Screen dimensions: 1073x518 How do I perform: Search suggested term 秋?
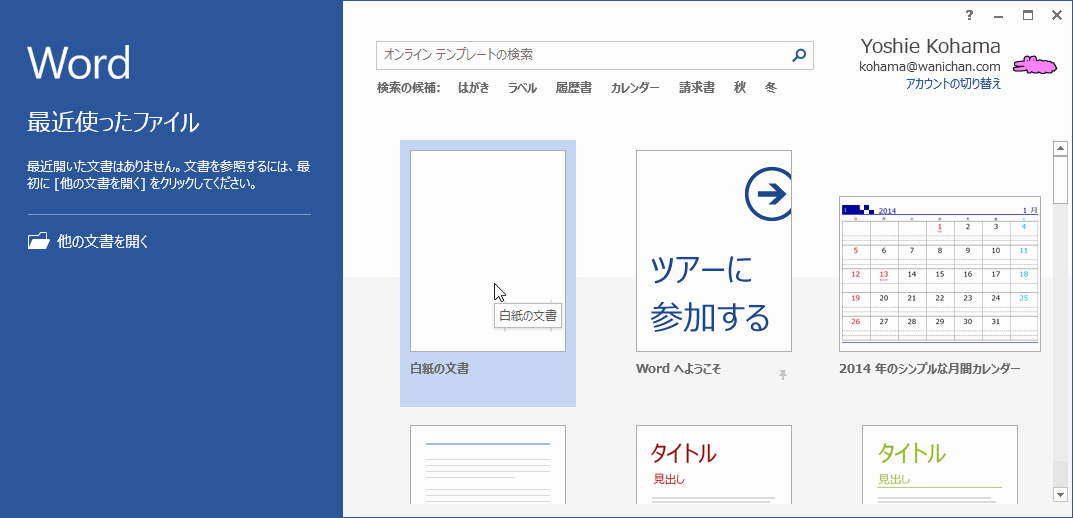coord(740,88)
